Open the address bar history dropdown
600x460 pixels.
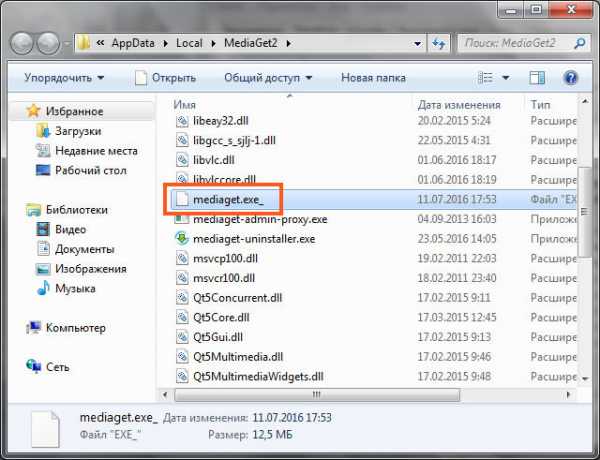click(x=417, y=44)
